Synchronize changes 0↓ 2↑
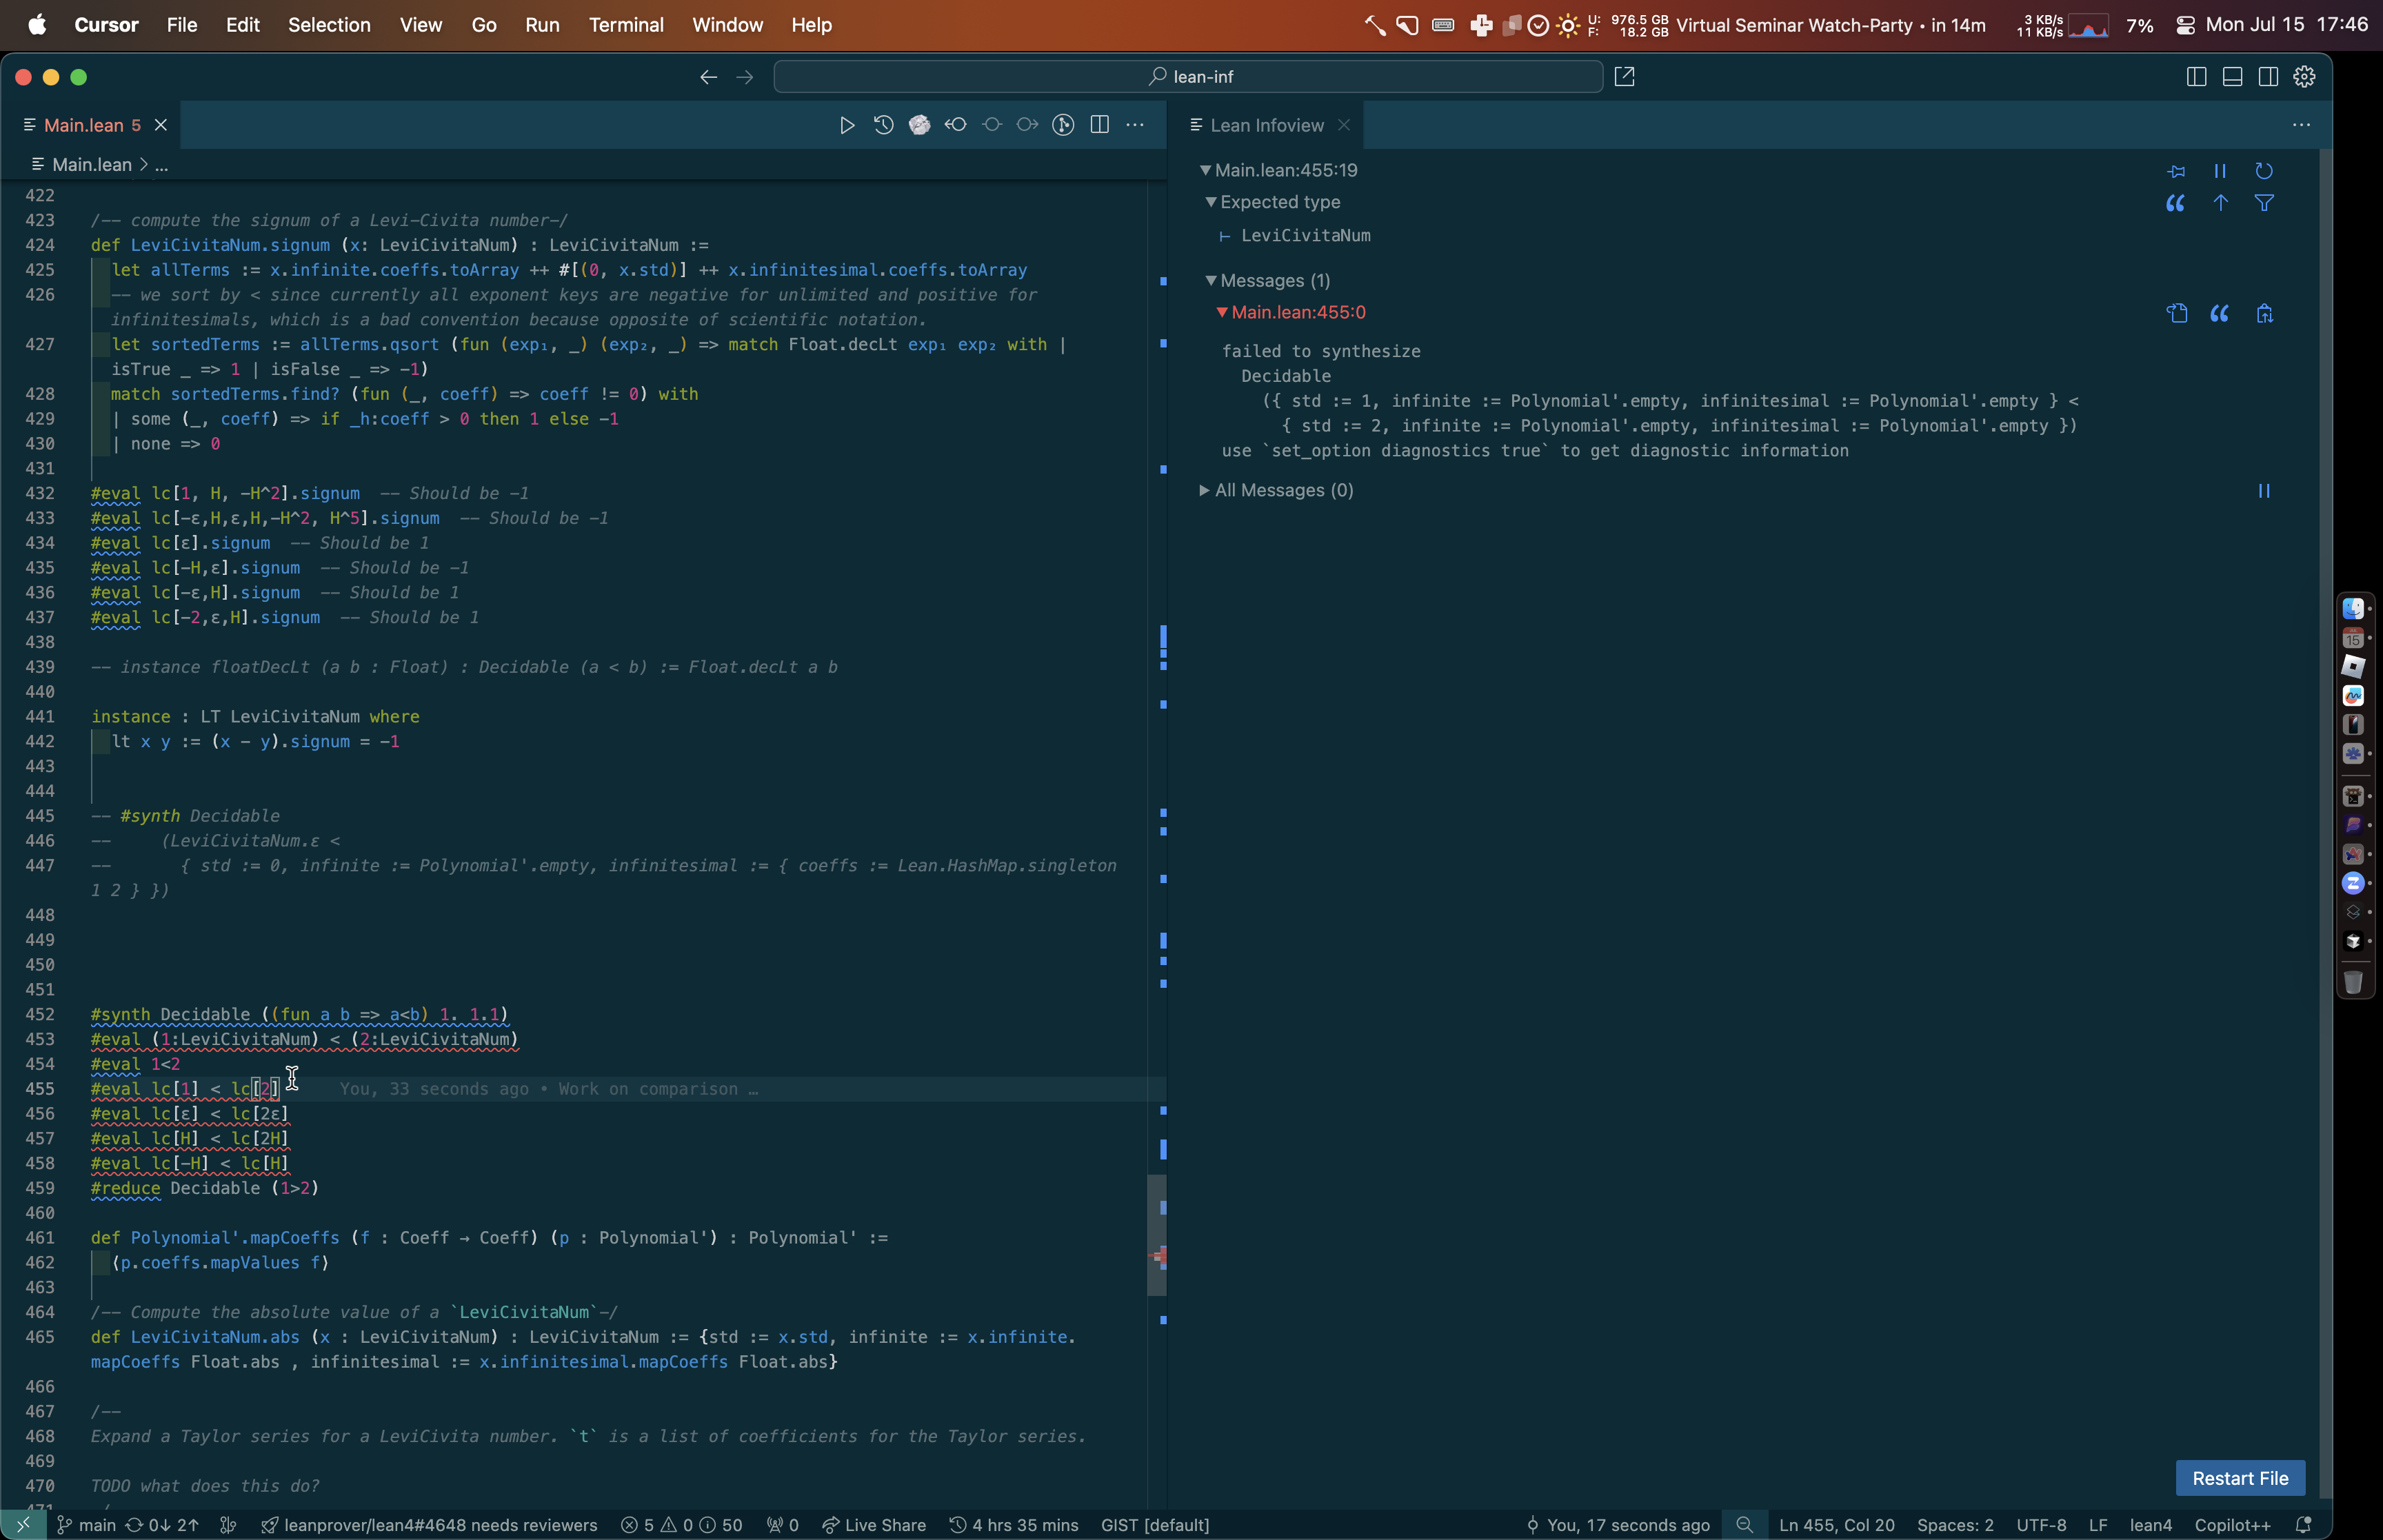 (x=162, y=1525)
